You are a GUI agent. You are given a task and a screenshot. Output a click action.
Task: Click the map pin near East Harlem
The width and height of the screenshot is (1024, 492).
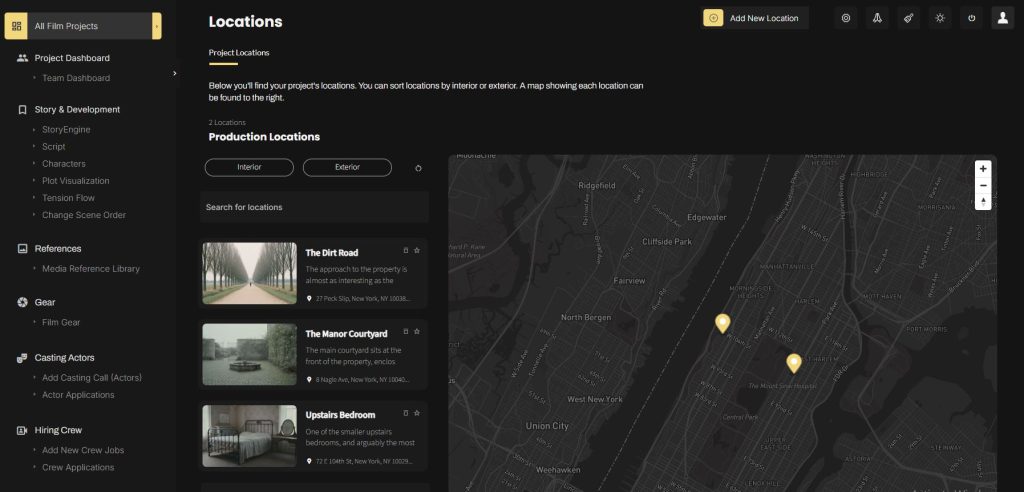pos(793,363)
